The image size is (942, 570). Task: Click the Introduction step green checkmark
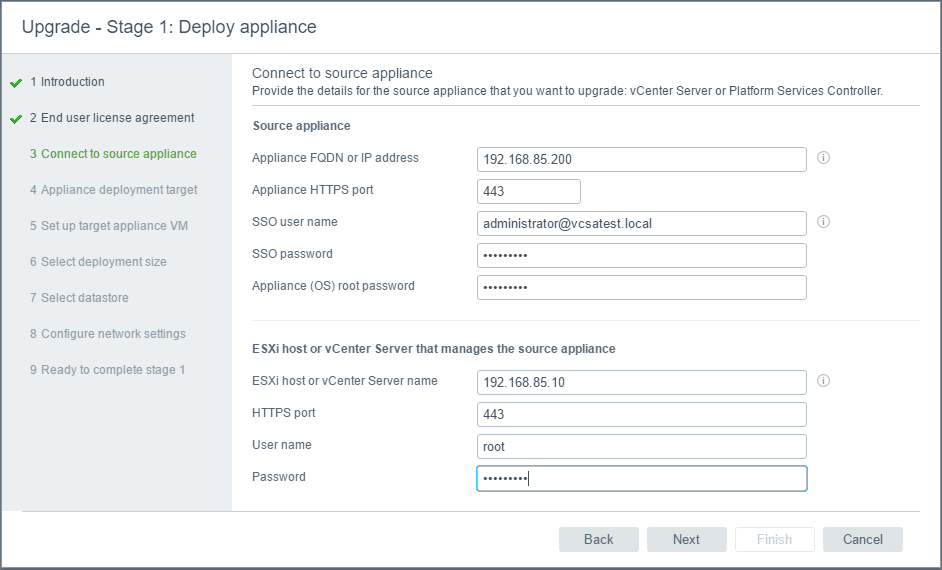pyautogui.click(x=16, y=83)
